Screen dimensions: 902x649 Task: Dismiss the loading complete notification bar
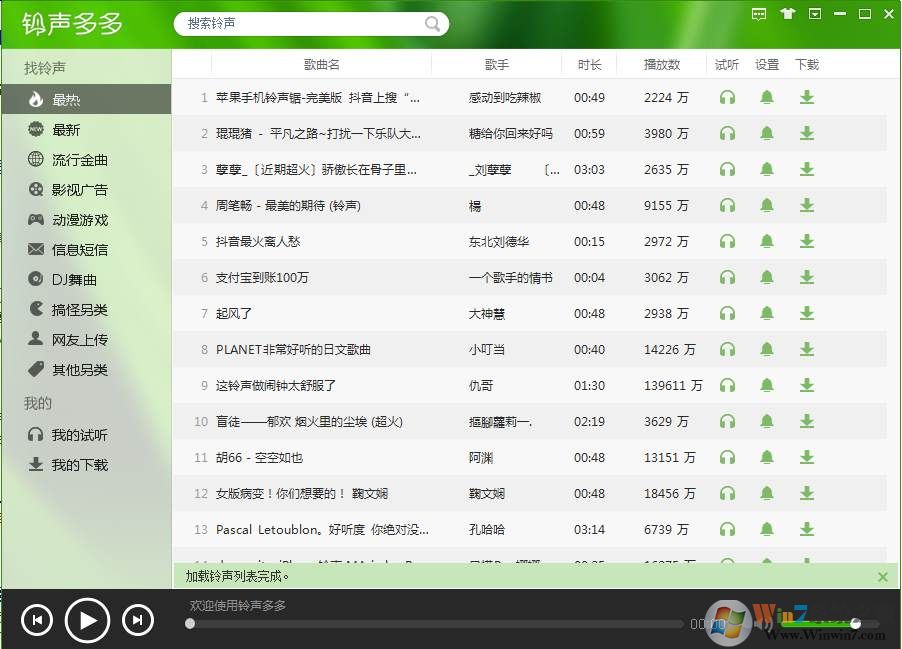(882, 577)
